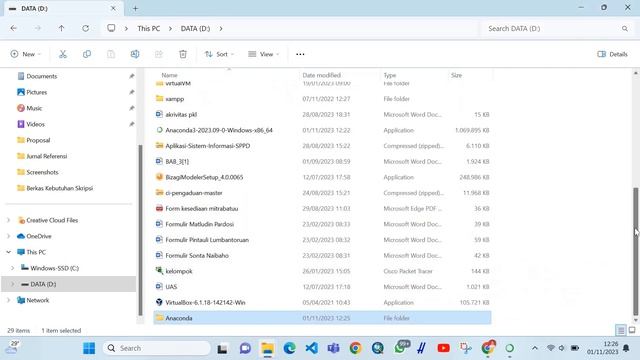Select DATA (D:) in navigation pane
640x360 pixels.
point(69,284)
